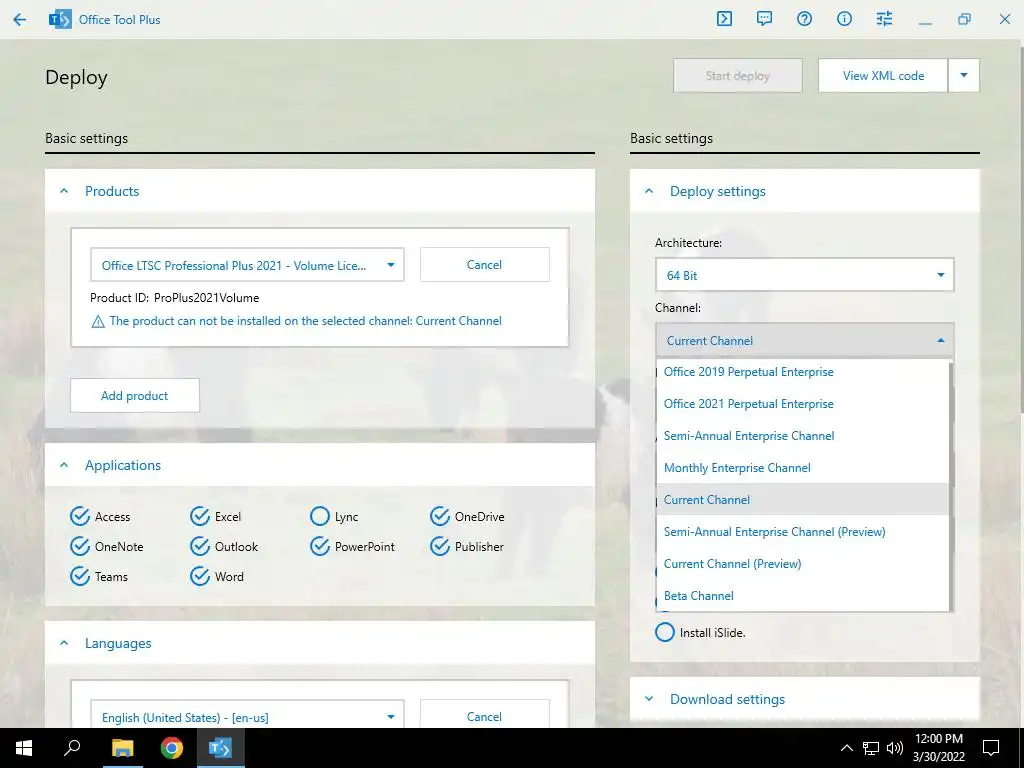1024x768 pixels.
Task: Click Start deploy button
Action: click(x=738, y=75)
